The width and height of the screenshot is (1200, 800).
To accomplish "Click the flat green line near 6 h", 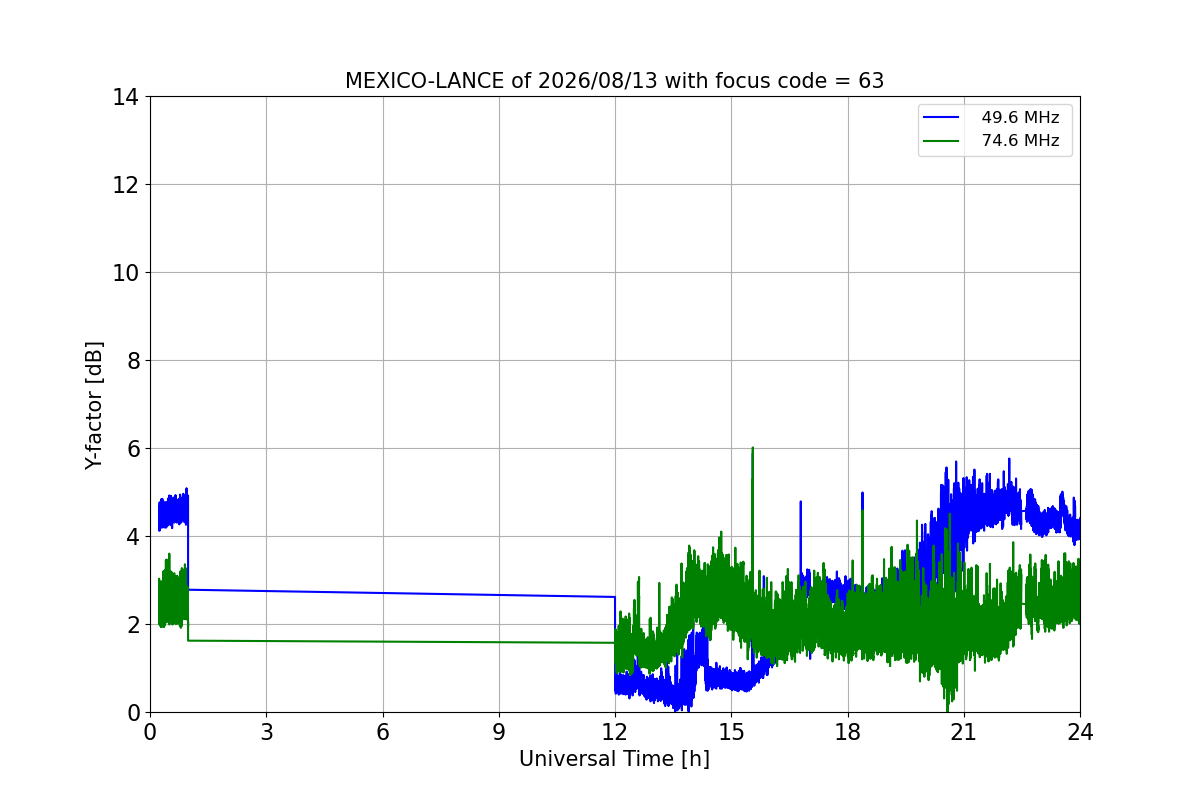I will tap(382, 642).
